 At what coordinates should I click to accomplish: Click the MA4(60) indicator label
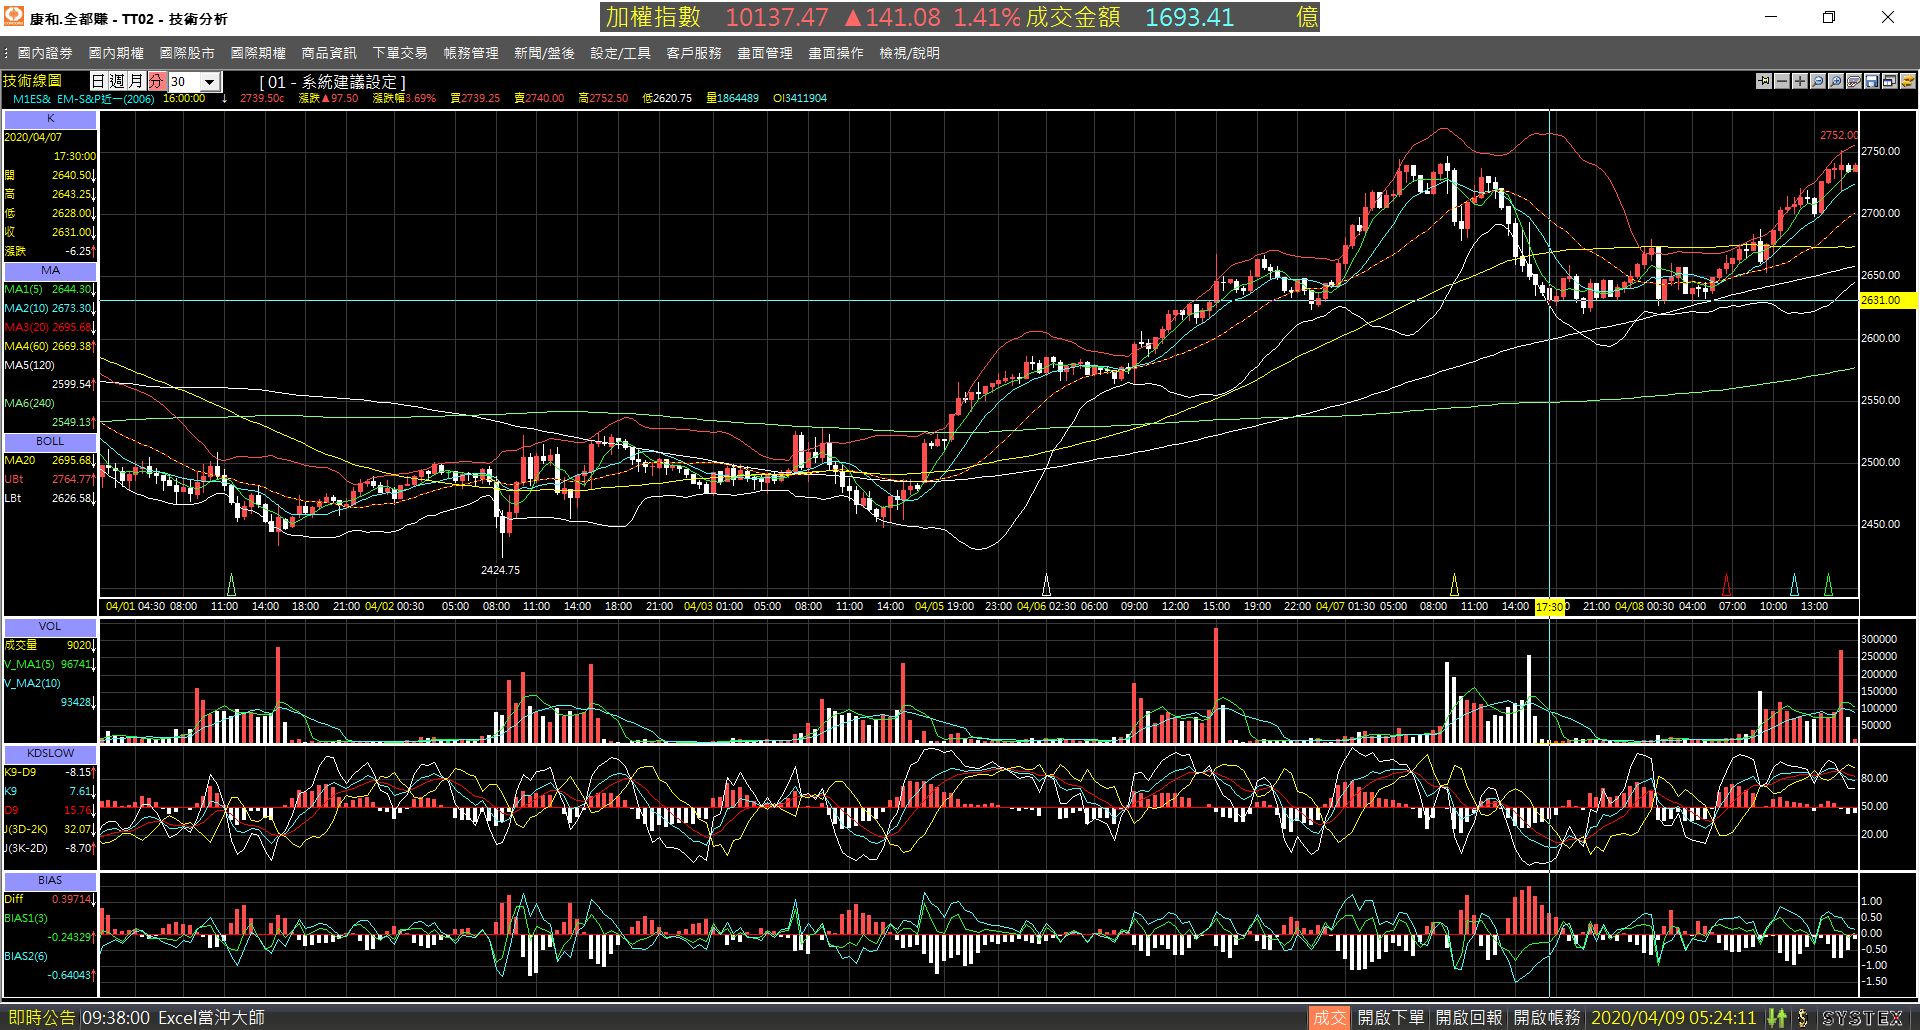[26, 347]
